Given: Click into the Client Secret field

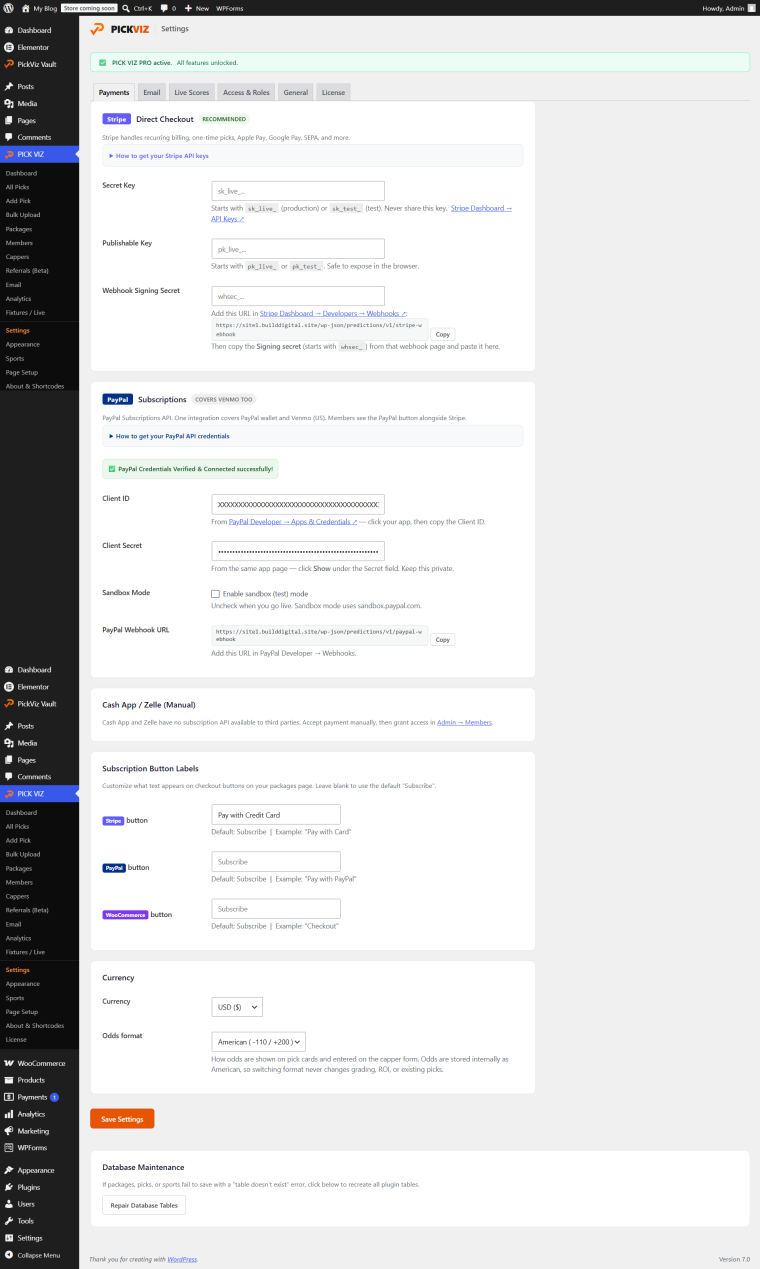Looking at the screenshot, I should [298, 551].
